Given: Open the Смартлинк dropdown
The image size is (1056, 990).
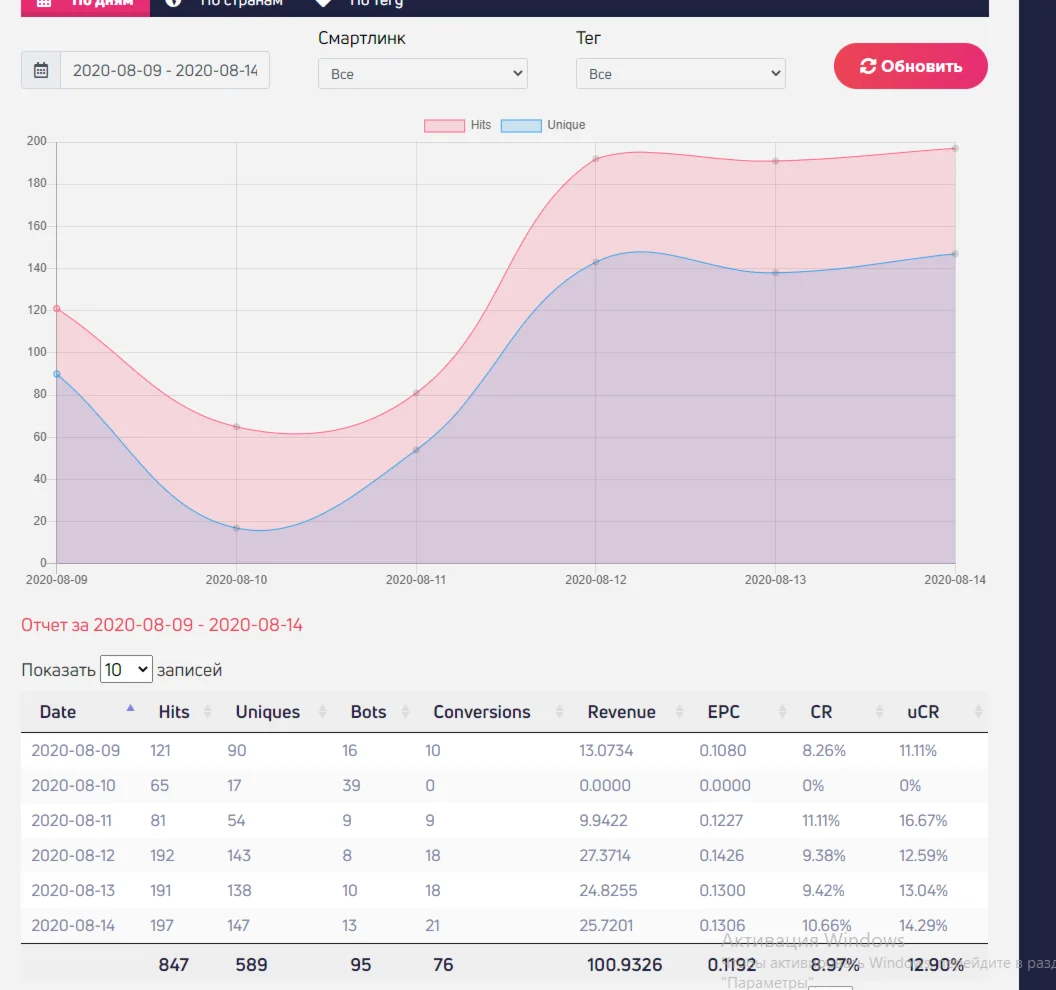Looking at the screenshot, I should 422,74.
